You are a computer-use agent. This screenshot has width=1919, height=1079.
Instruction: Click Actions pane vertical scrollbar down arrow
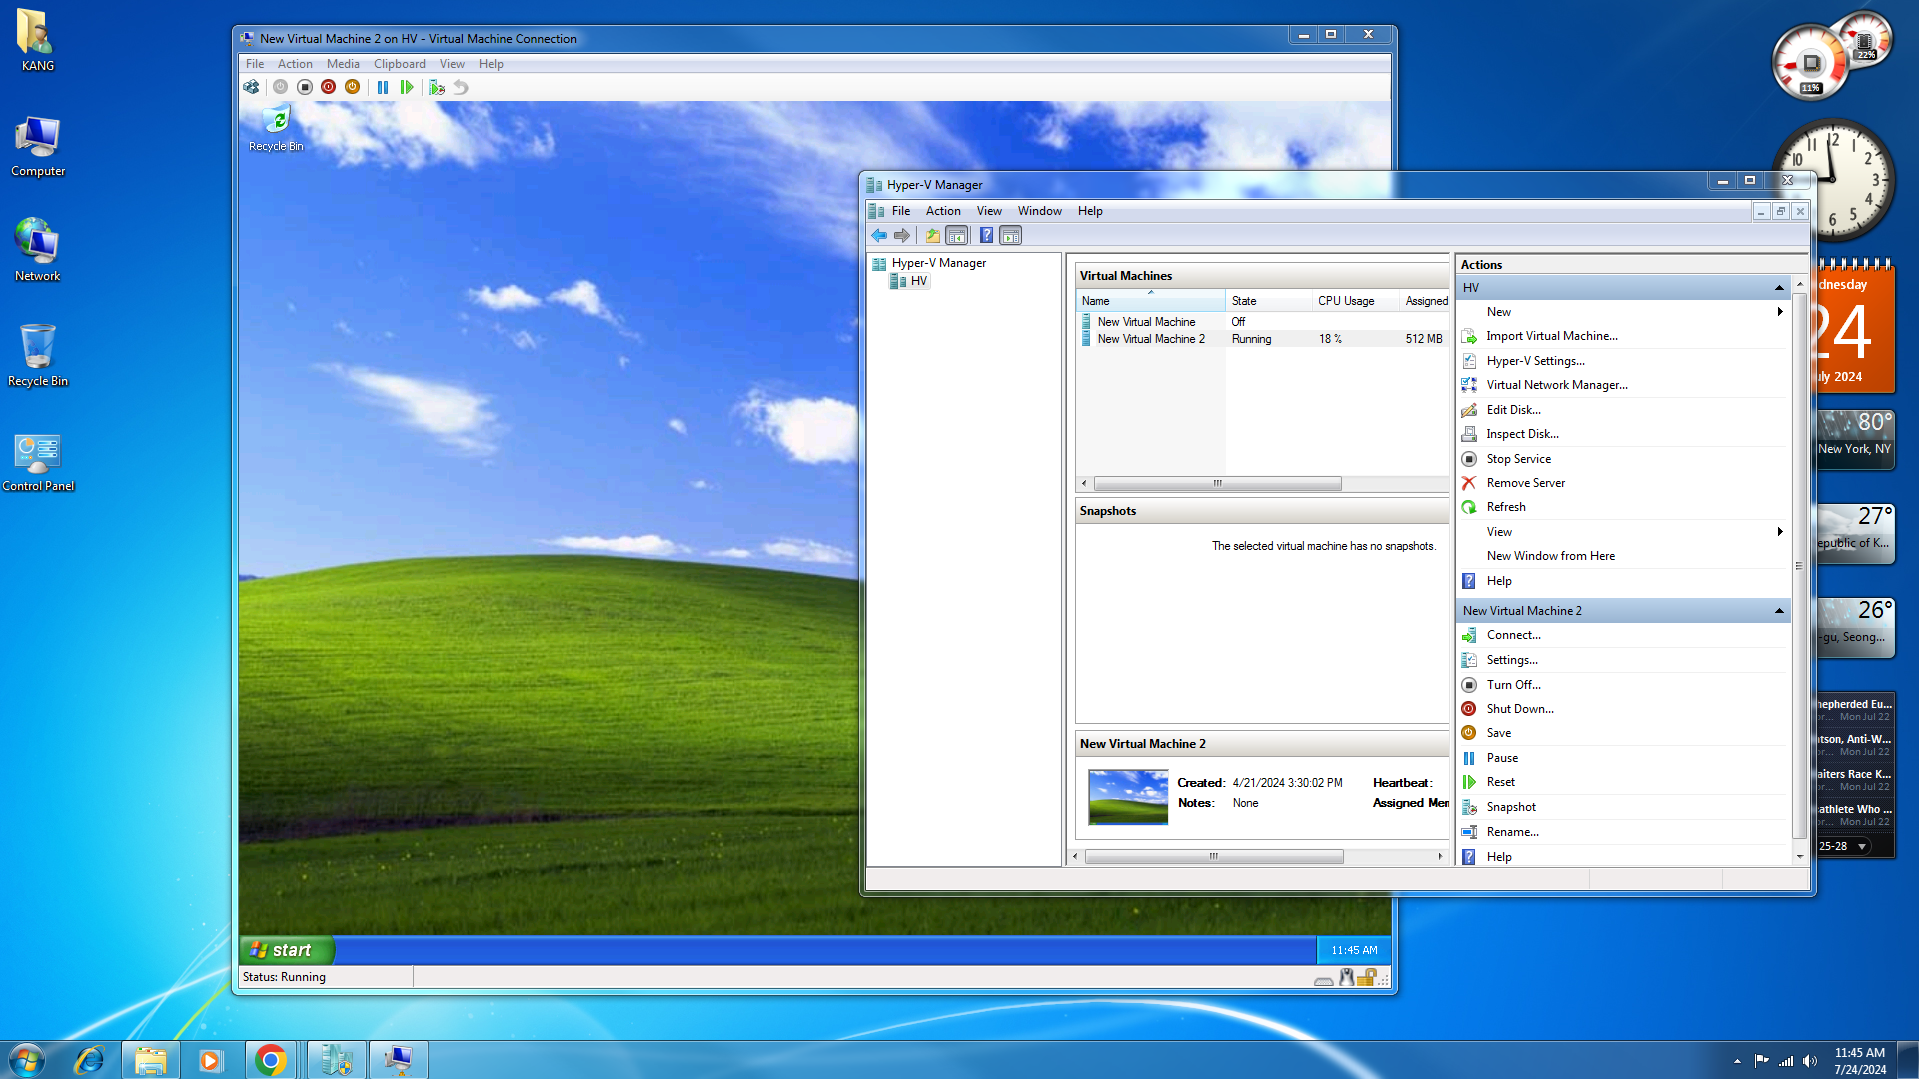1799,857
